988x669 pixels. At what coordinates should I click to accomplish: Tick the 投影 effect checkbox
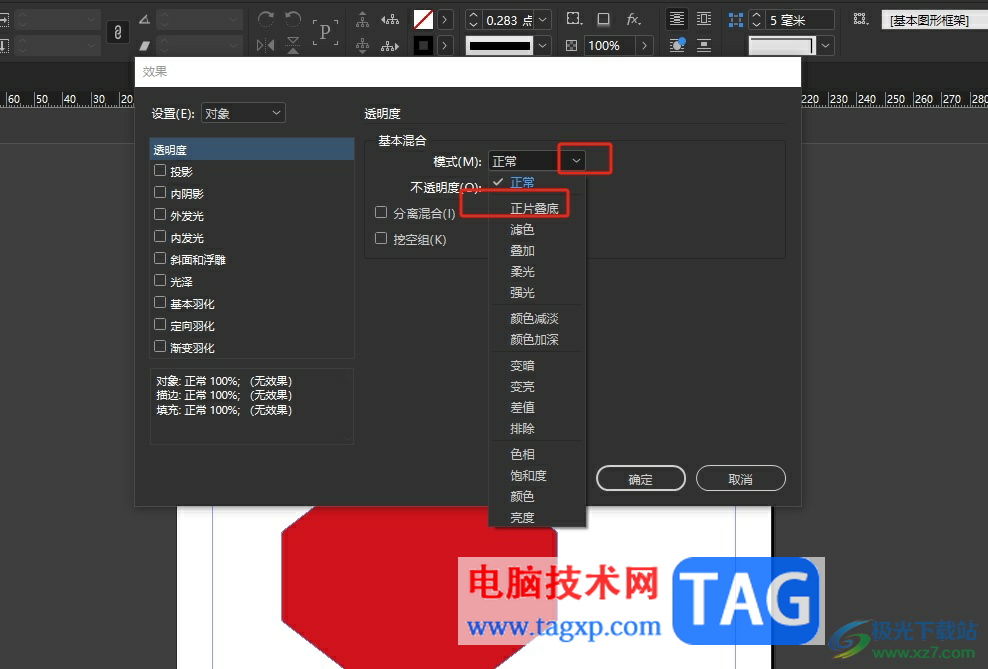[x=160, y=170]
